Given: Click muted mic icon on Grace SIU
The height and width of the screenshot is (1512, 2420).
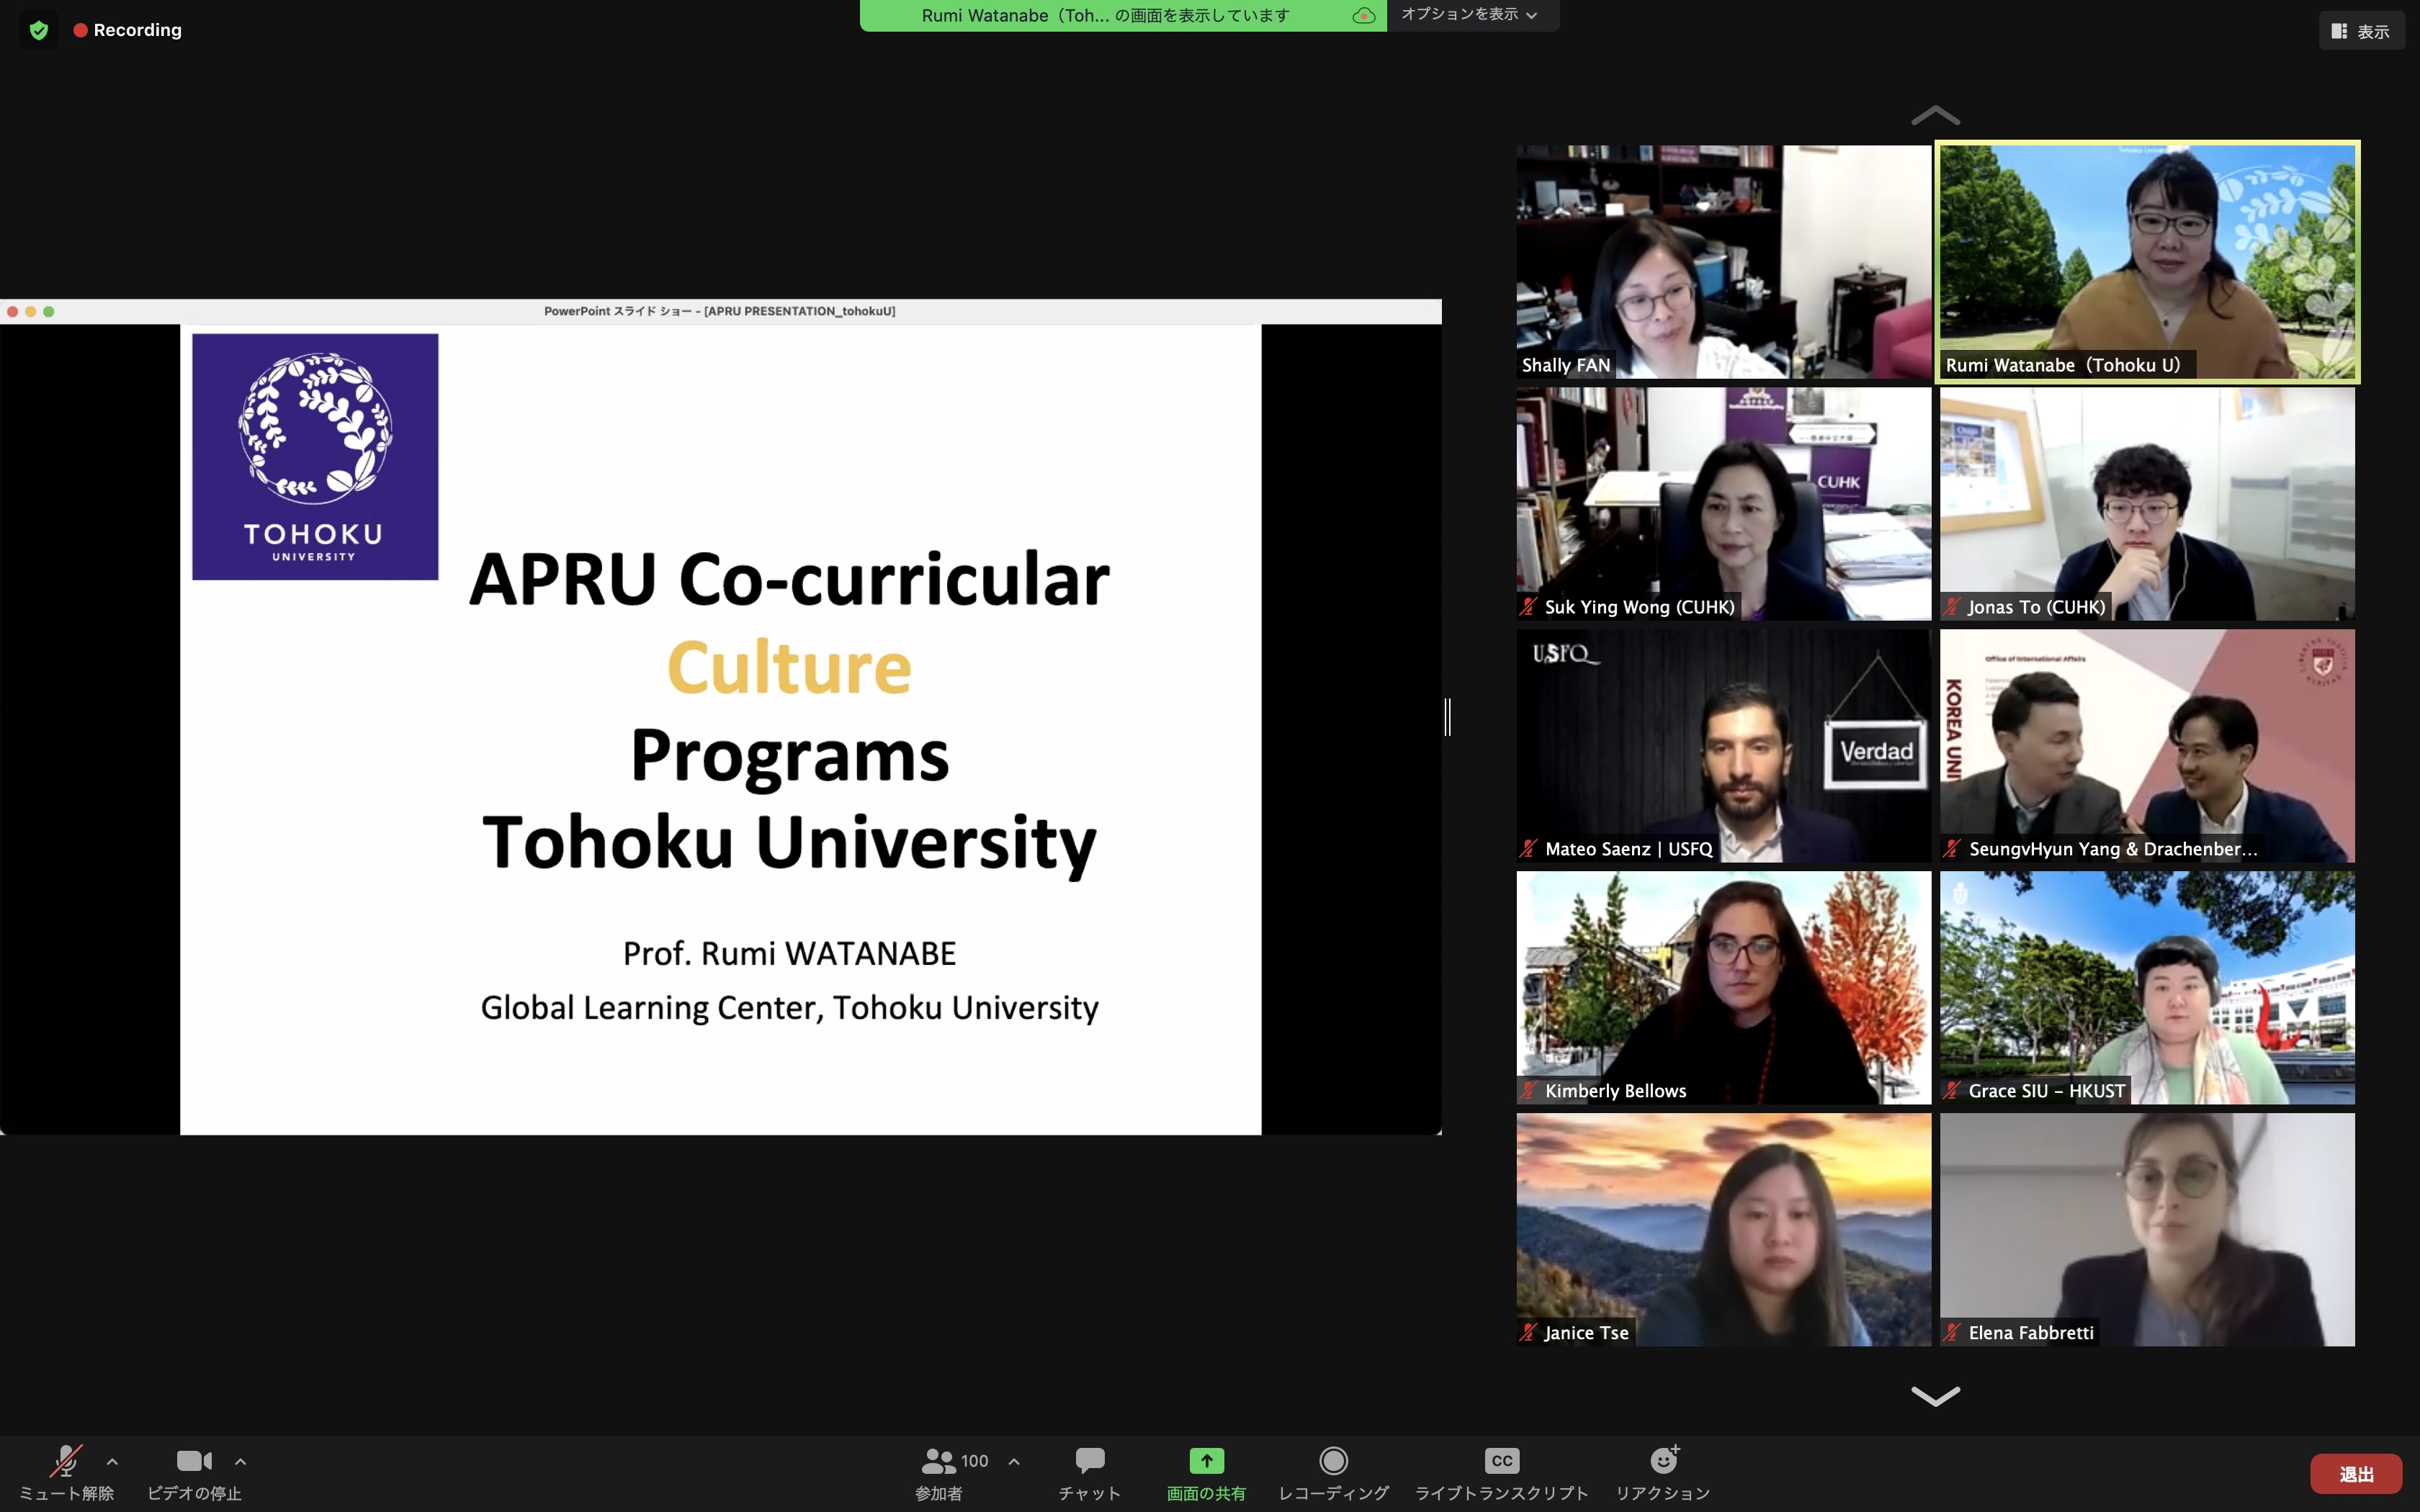Looking at the screenshot, I should click(1951, 1091).
